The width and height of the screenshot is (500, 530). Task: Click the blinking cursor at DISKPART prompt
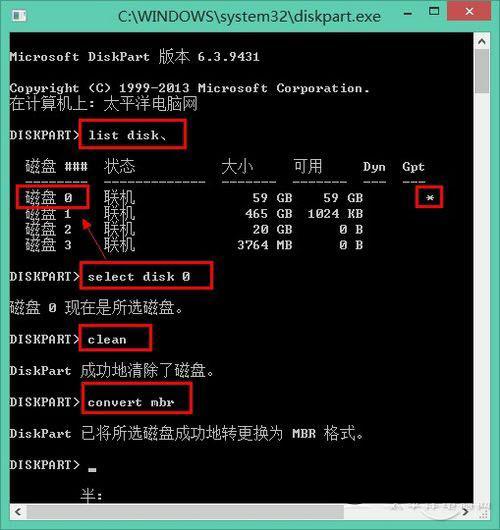92,469
